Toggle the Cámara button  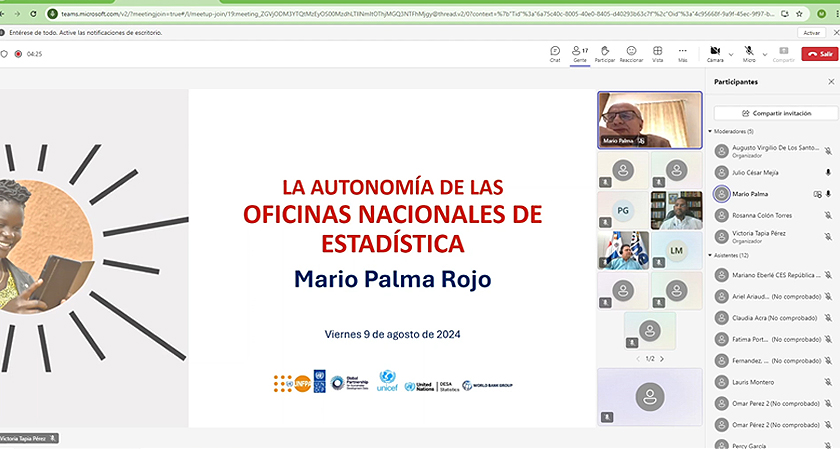(x=715, y=54)
